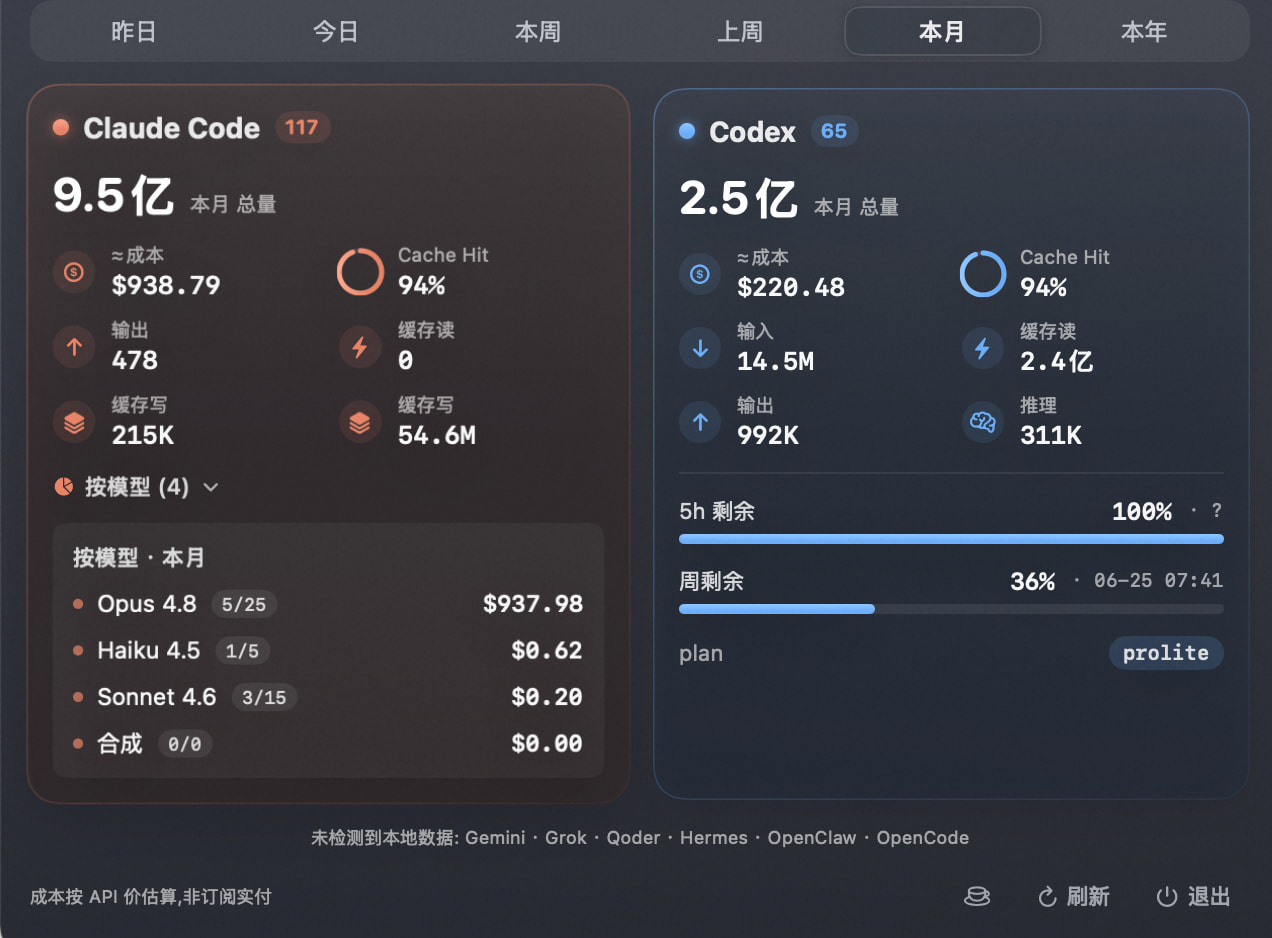Select the 本周 time range tab
The image size is (1272, 938).
click(537, 32)
